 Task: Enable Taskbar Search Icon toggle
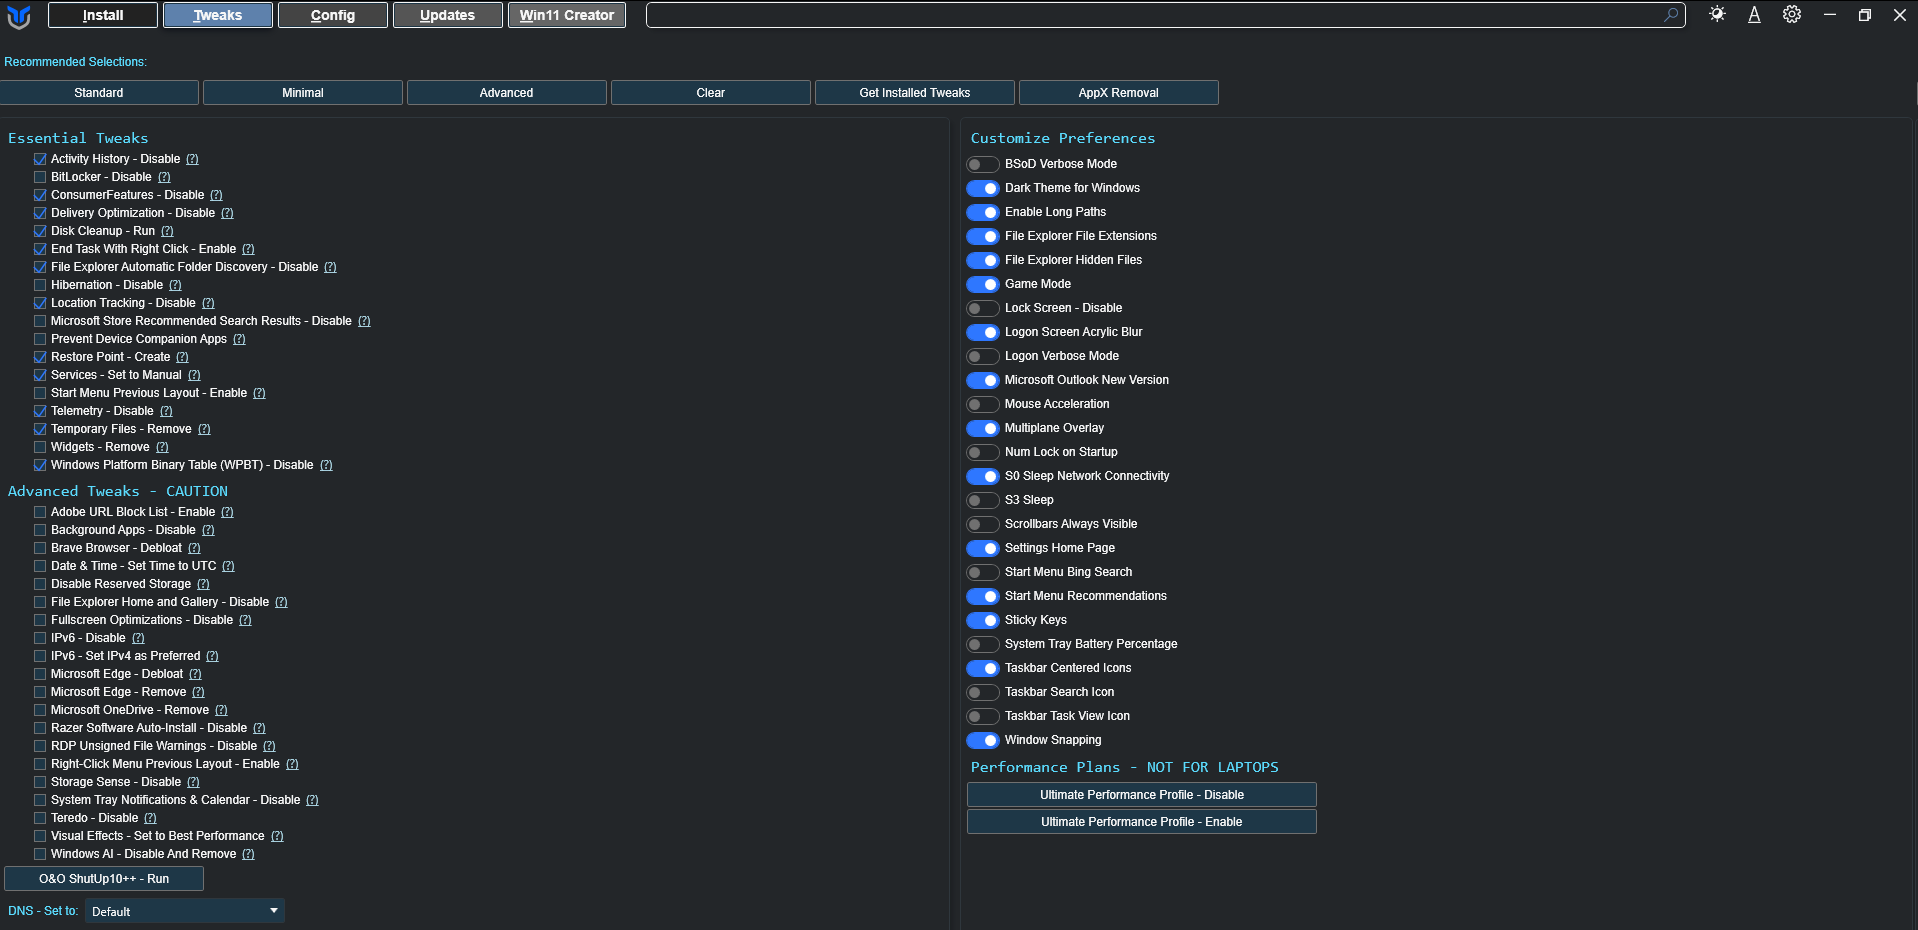pyautogui.click(x=983, y=692)
